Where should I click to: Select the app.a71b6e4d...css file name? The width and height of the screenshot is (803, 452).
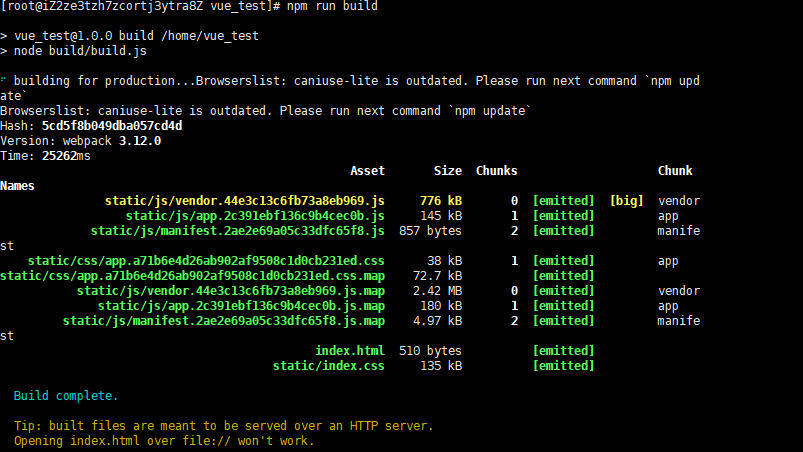coord(206,261)
